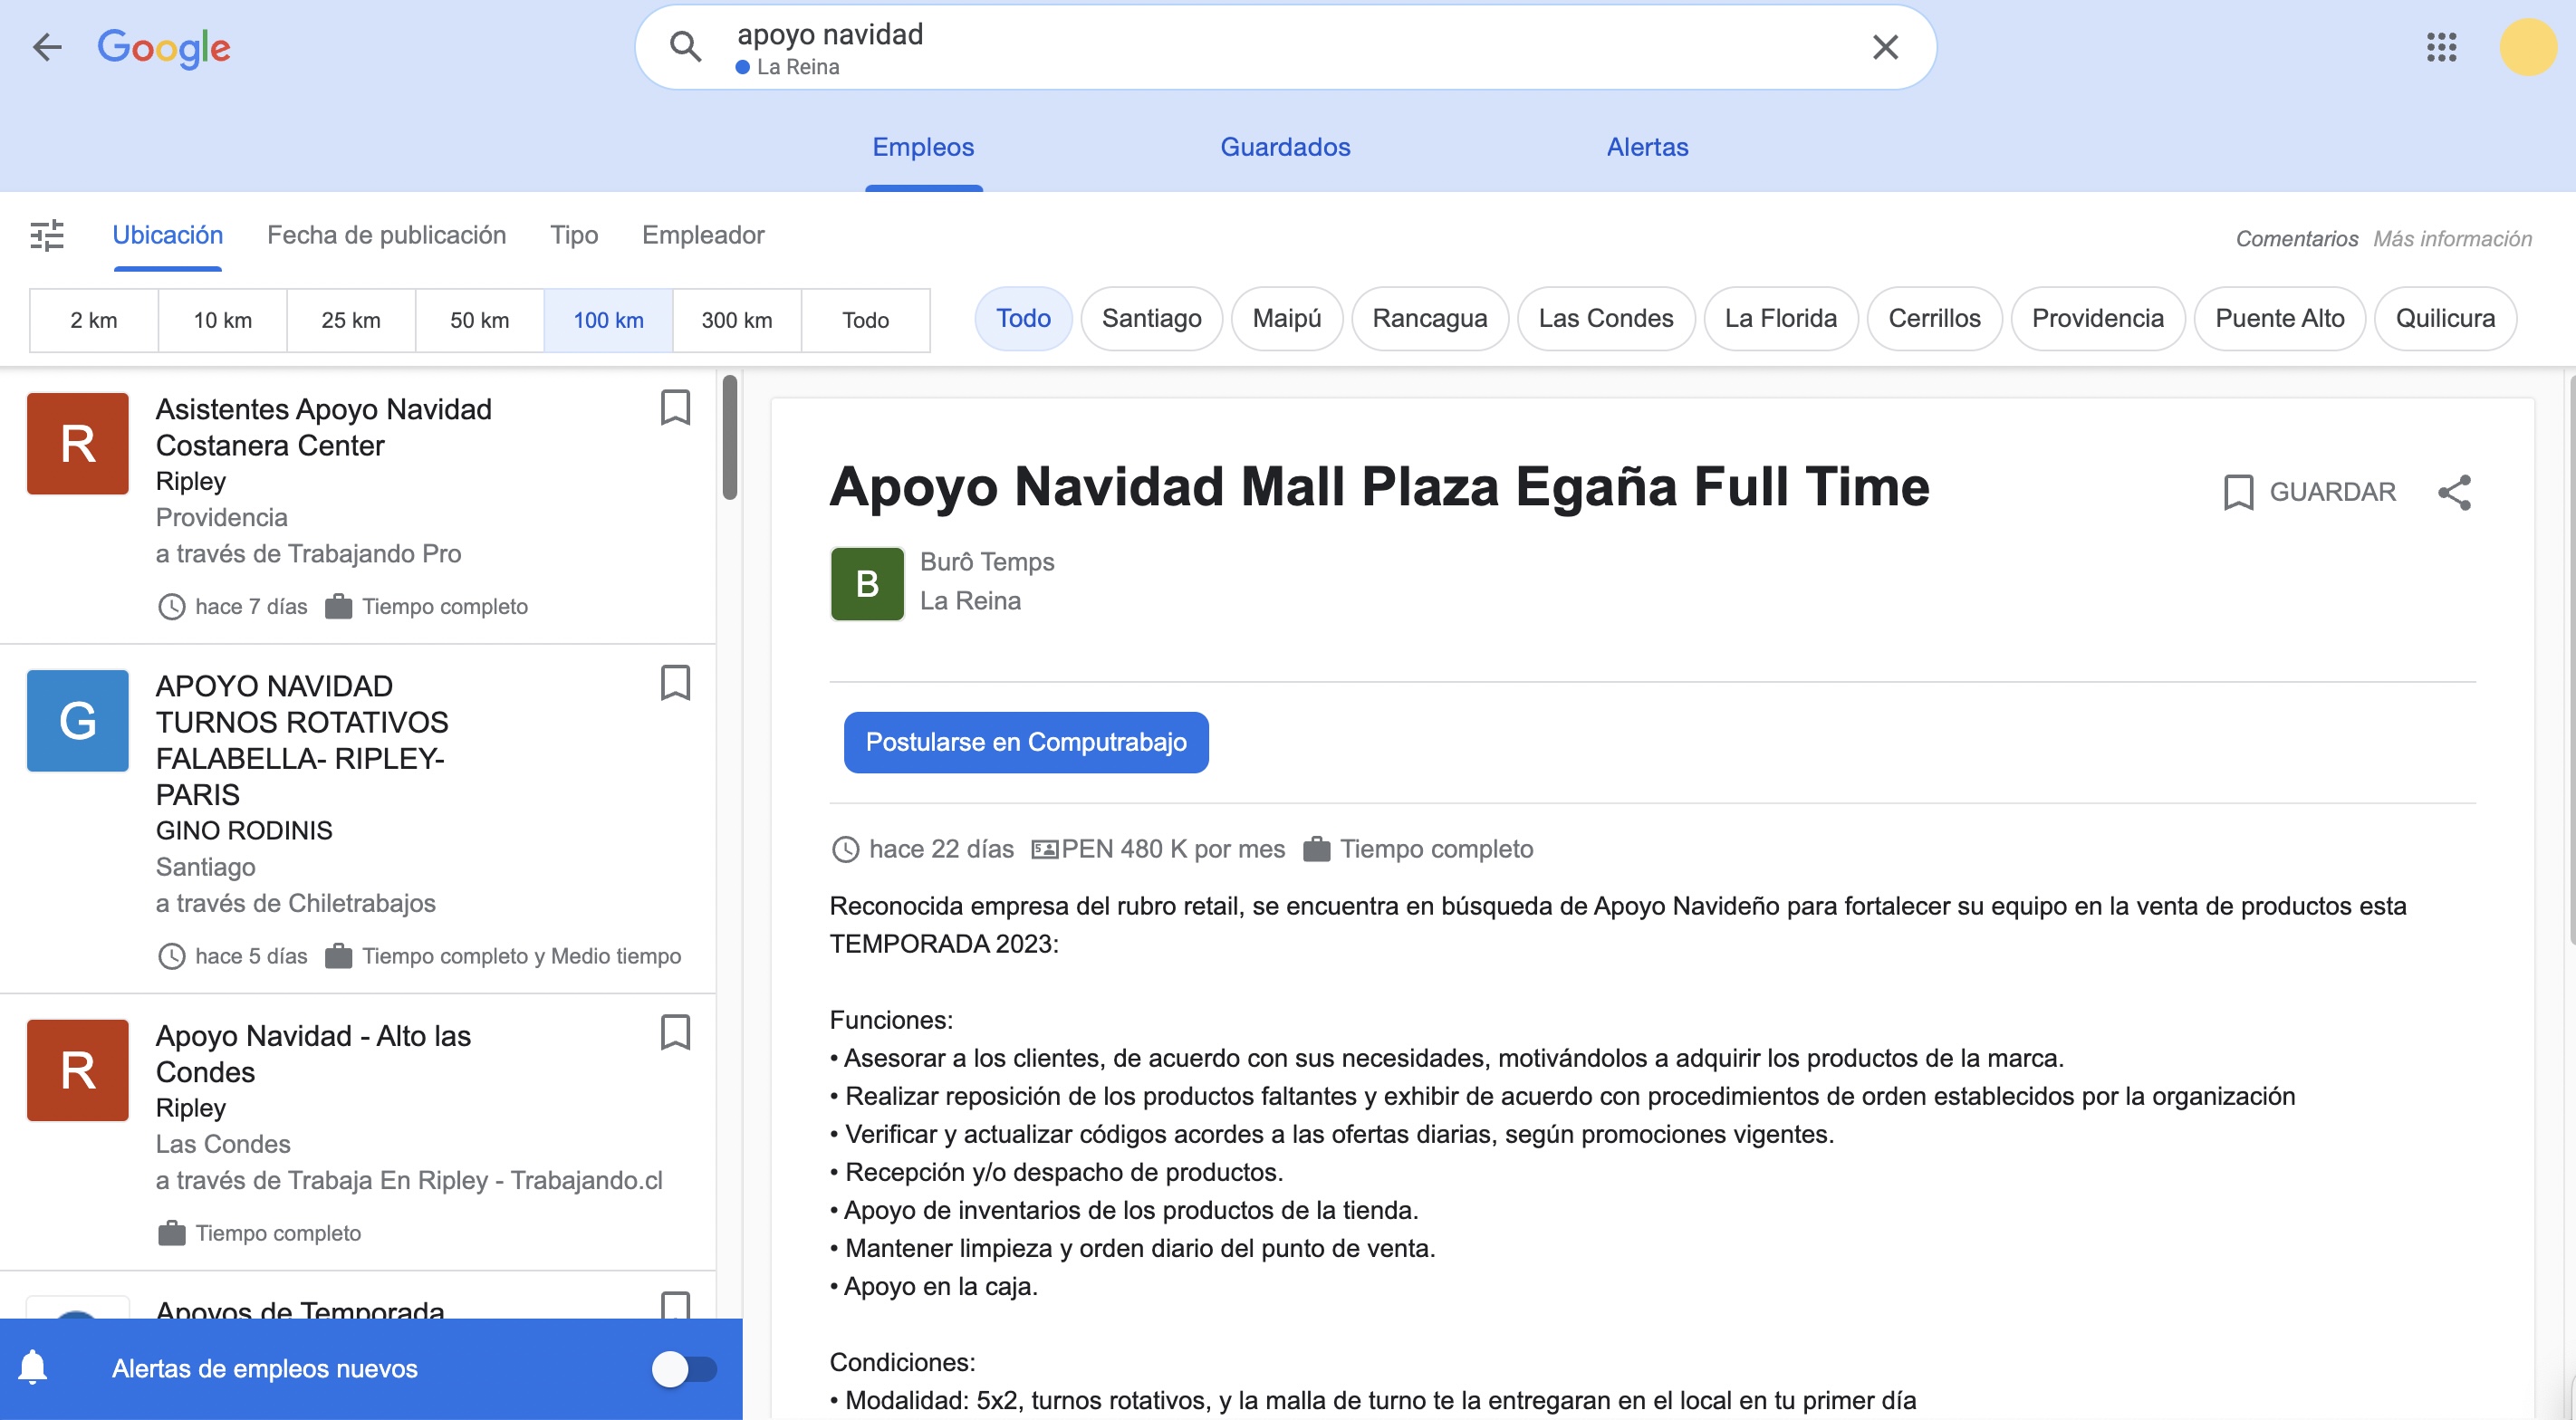
Task: Open APOYO NAVIDAD TURNOS ROTATIVOS listing title
Action: pos(302,740)
